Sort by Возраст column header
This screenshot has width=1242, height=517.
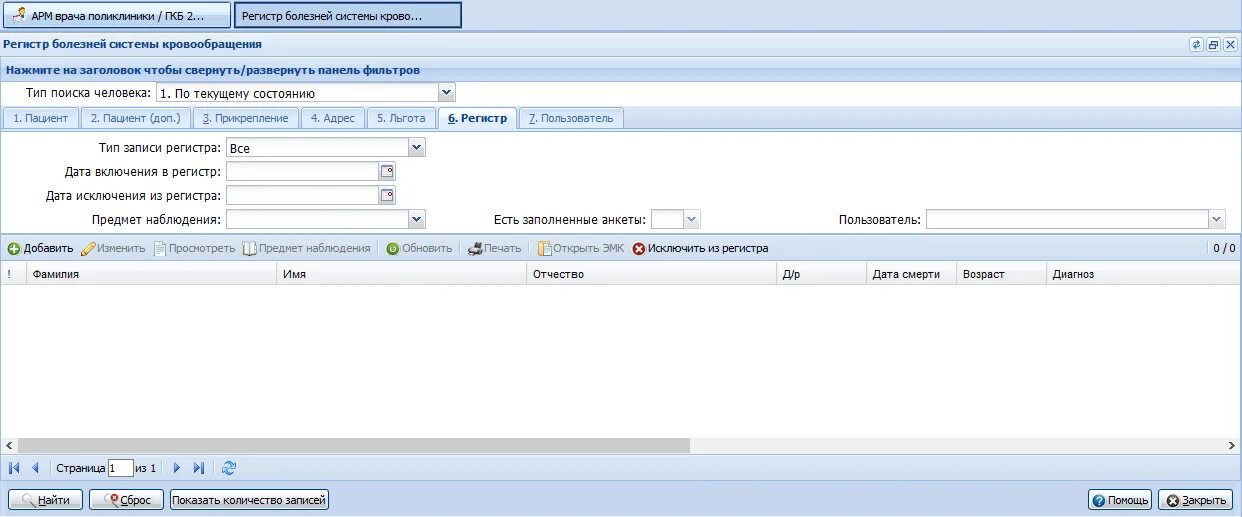click(x=1002, y=274)
